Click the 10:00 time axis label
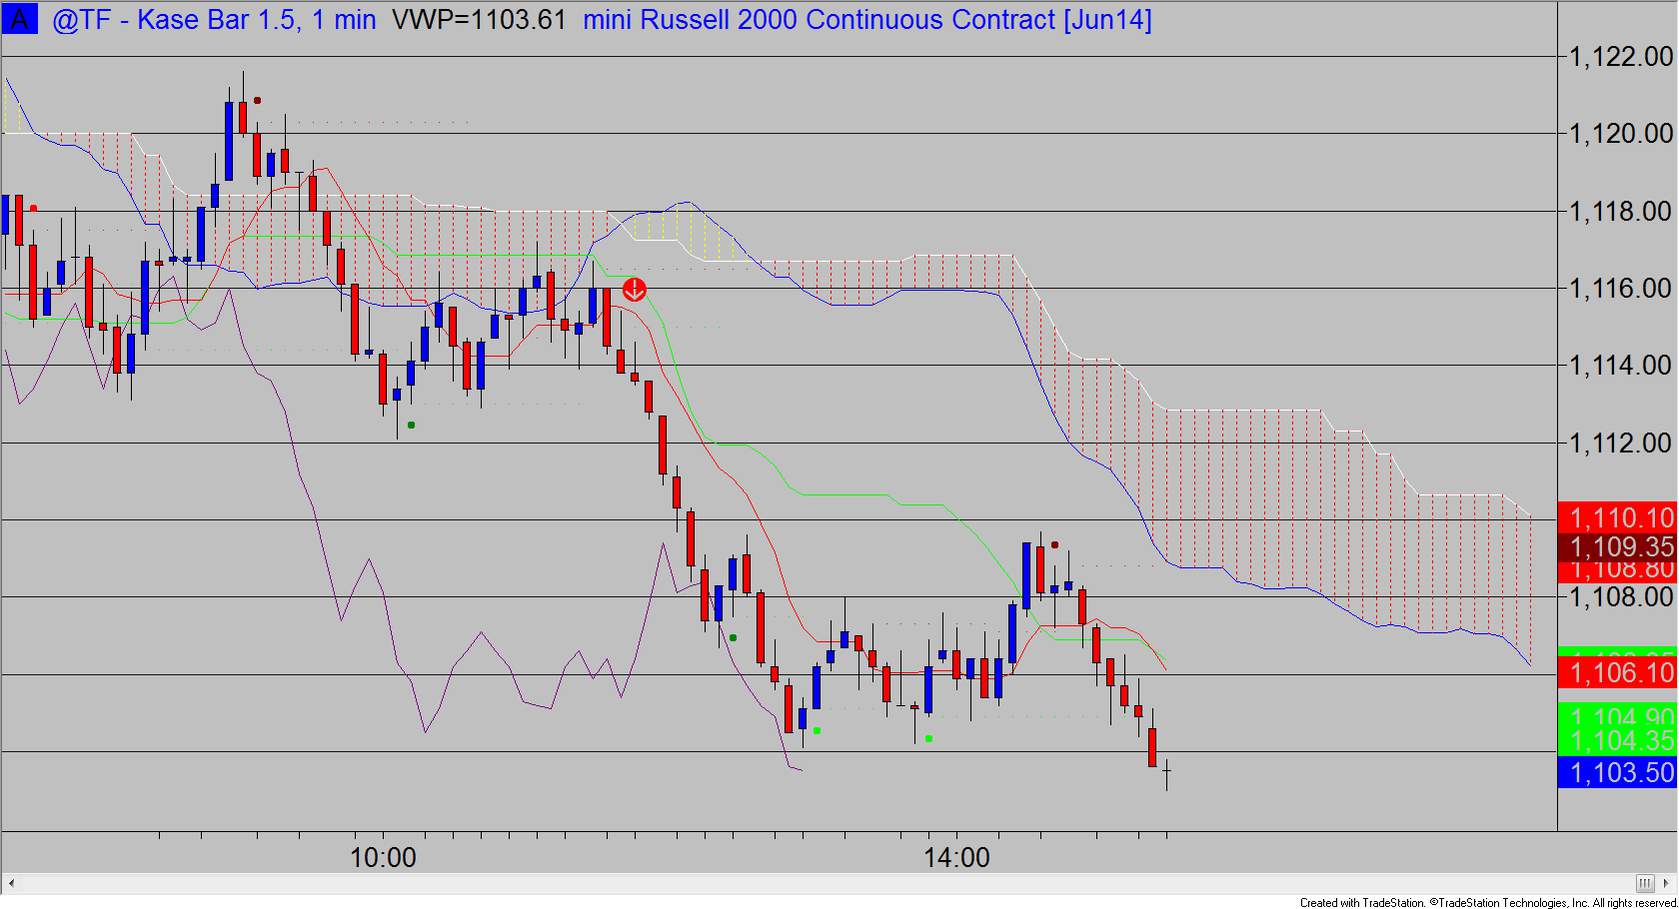Viewport: 1679px width, 909px height. coord(383,858)
